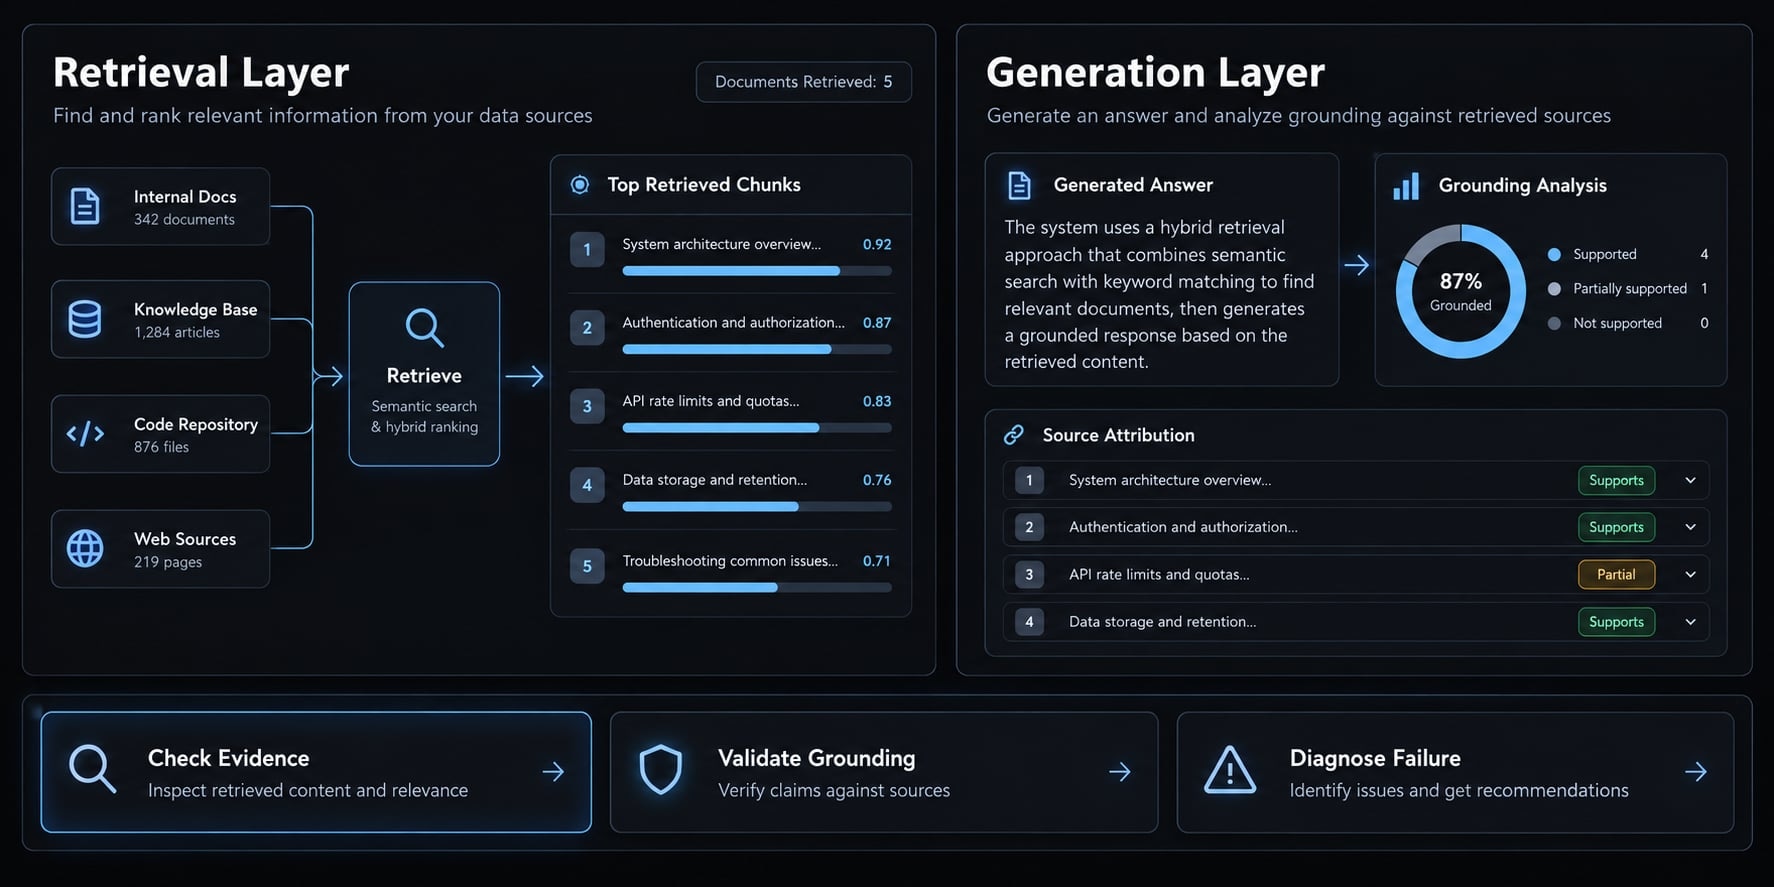Click the '219 pages' text under Web Sources
This screenshot has height=887, width=1774.
pyautogui.click(x=168, y=562)
